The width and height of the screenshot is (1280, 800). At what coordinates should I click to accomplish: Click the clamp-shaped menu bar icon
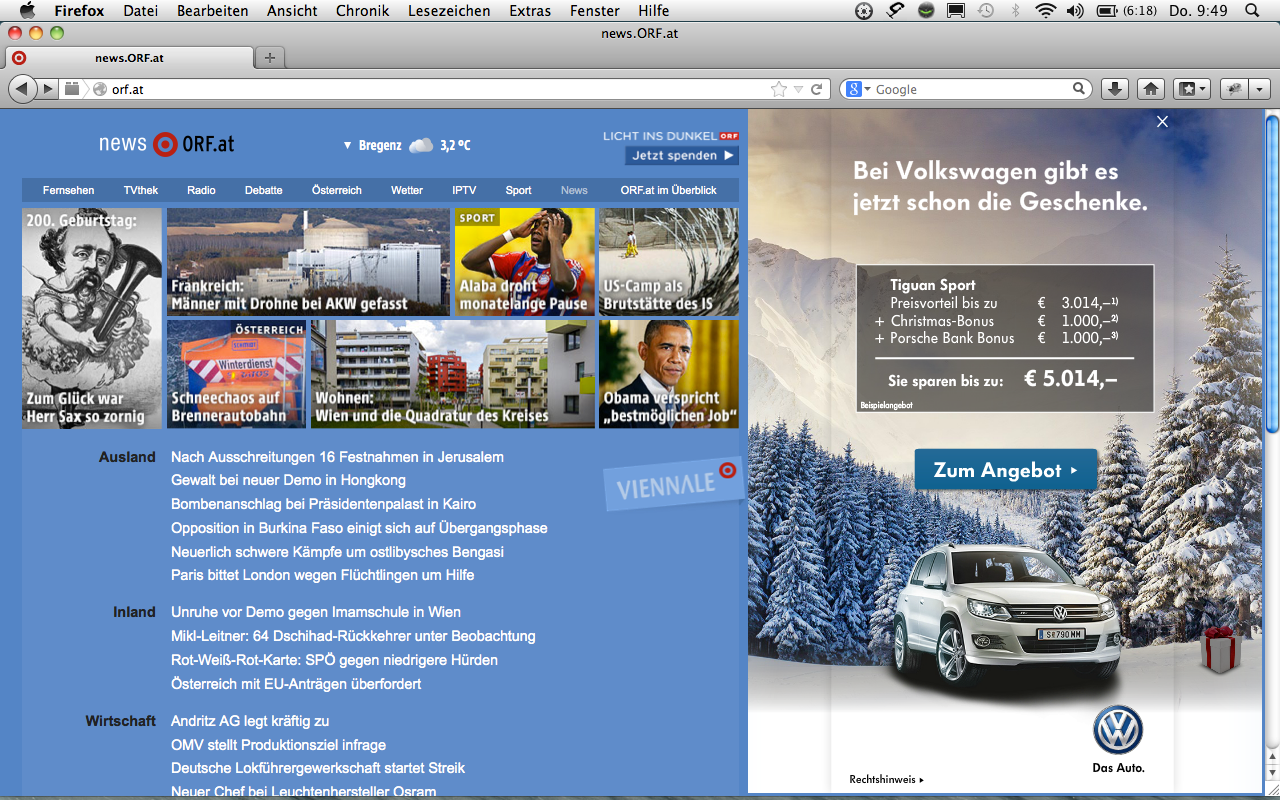(896, 10)
